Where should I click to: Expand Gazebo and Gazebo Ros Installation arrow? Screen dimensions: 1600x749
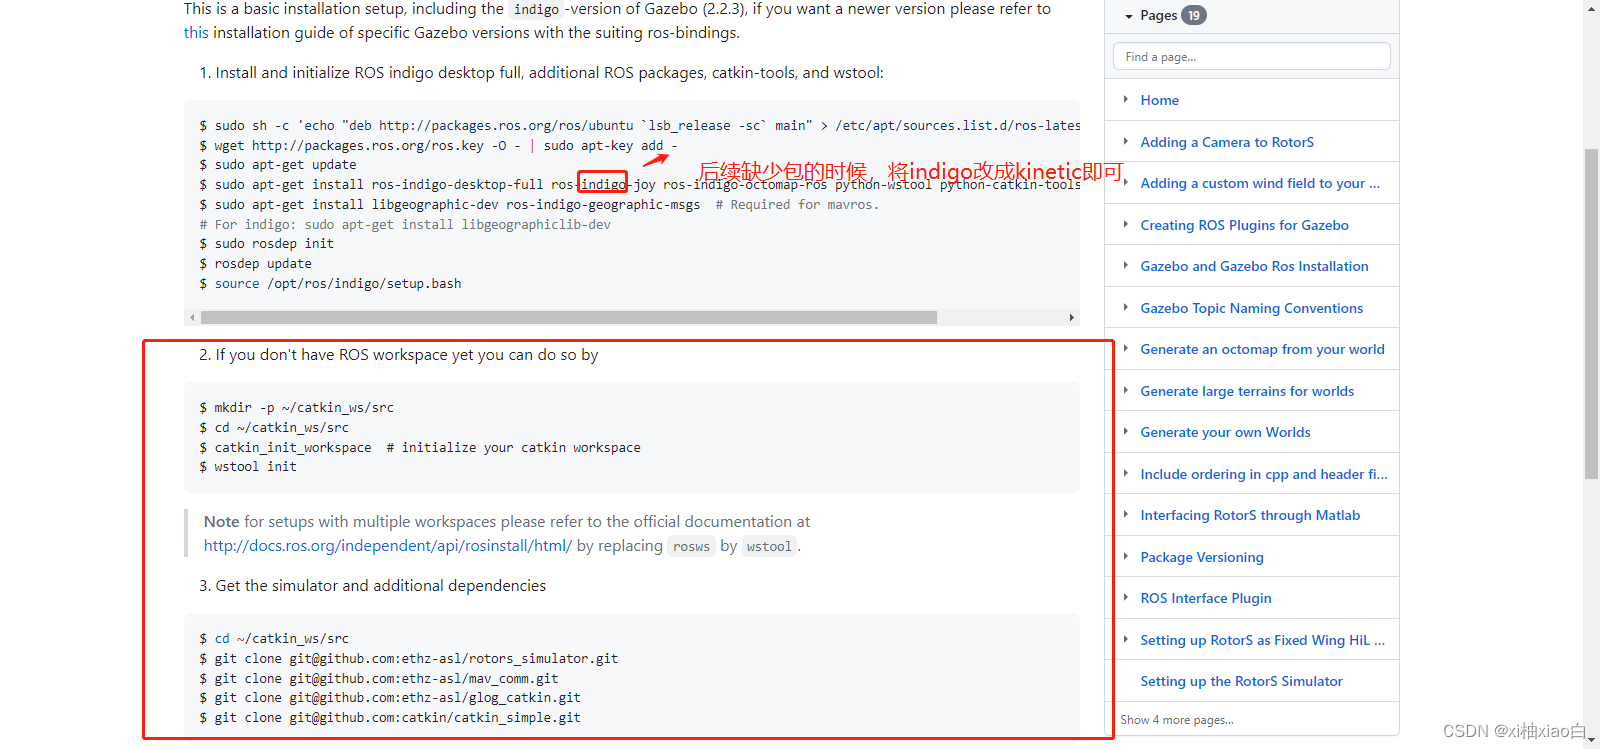(x=1126, y=265)
